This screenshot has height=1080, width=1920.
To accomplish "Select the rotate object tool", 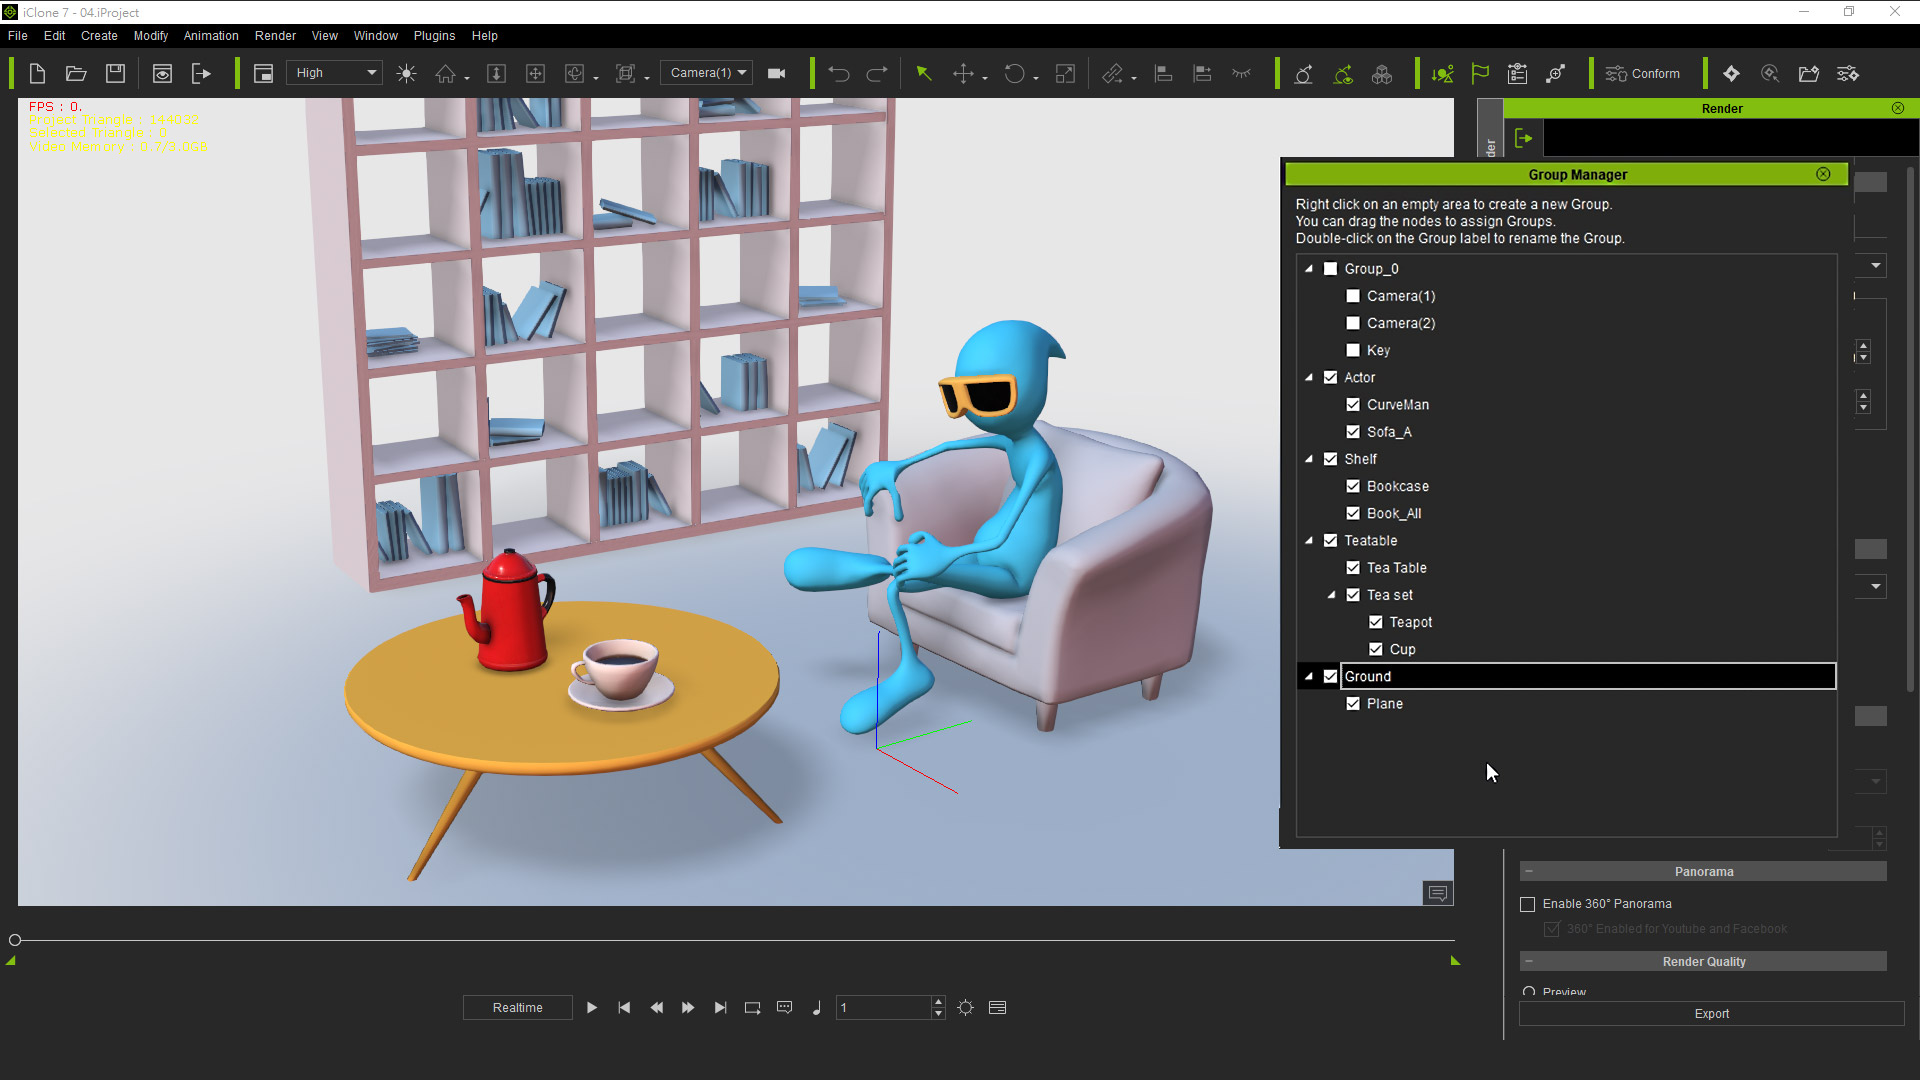I will pyautogui.click(x=1014, y=74).
